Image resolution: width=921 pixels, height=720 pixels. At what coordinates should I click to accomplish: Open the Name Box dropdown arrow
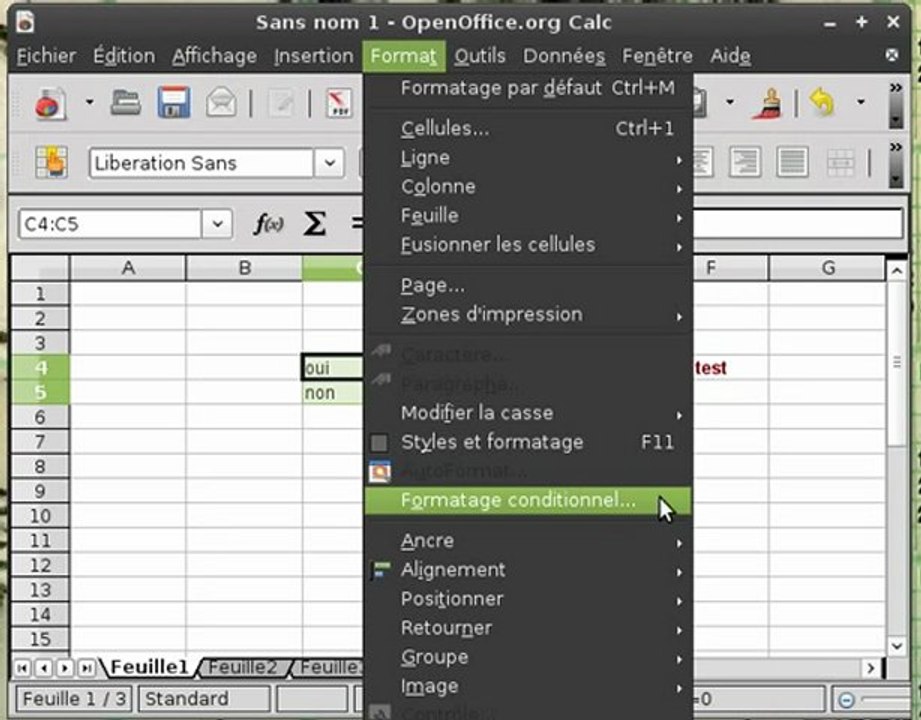[217, 224]
